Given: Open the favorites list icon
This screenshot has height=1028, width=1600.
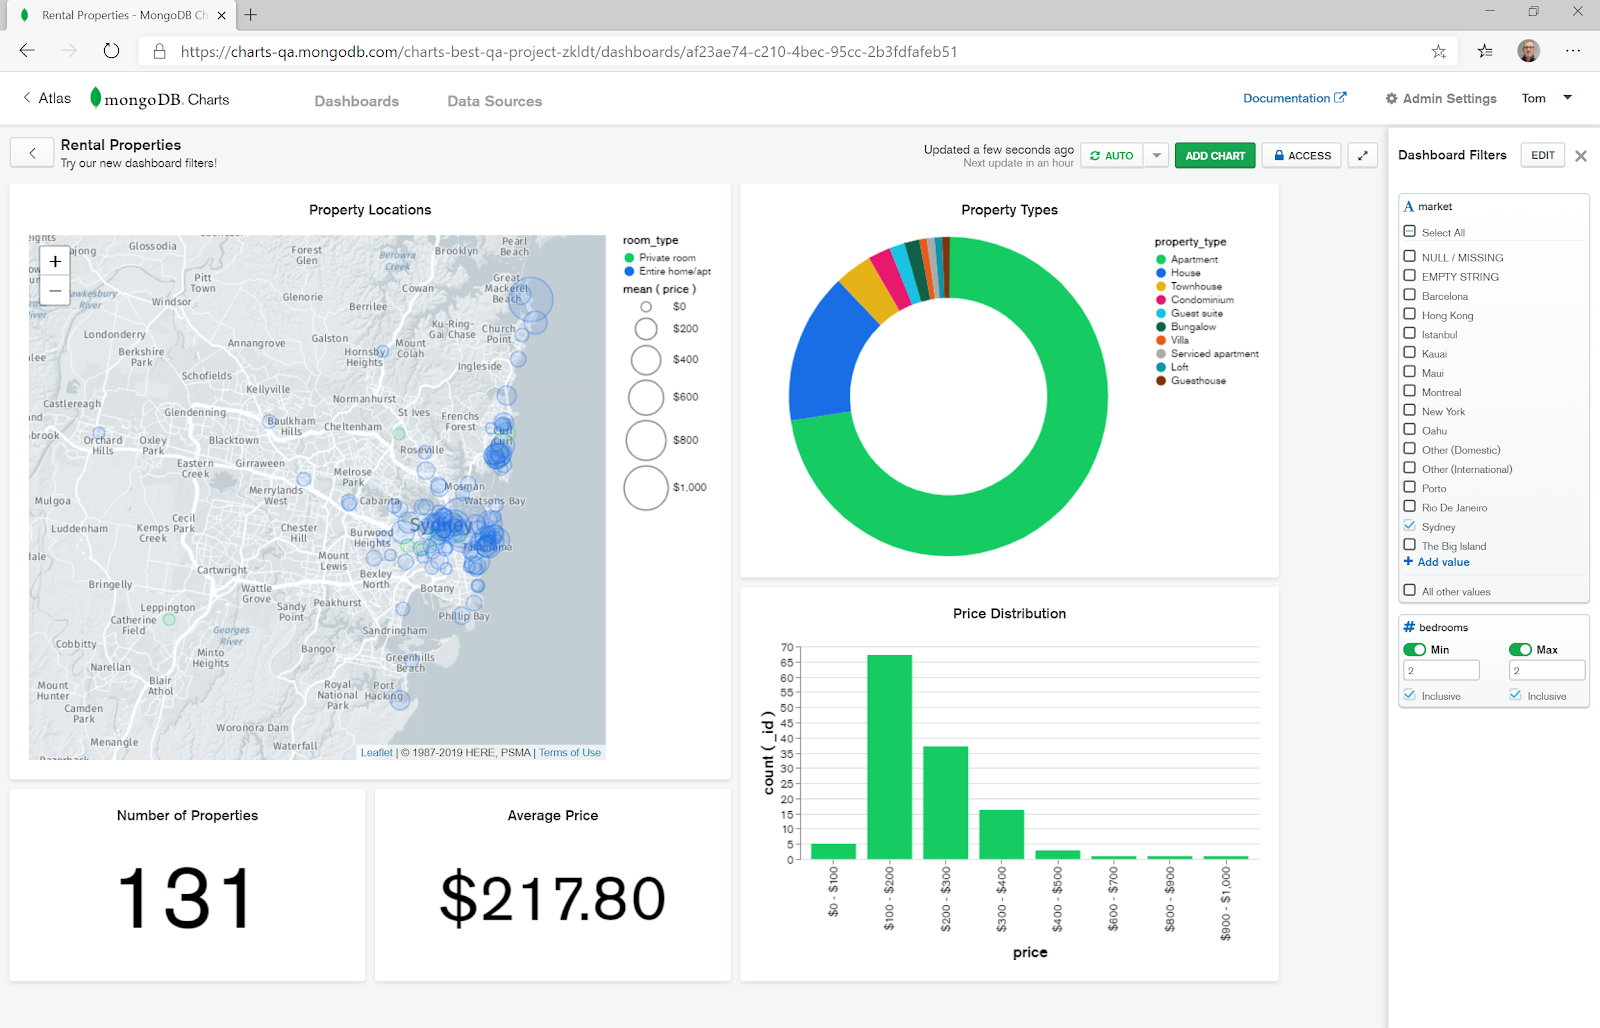Looking at the screenshot, I should (1485, 51).
